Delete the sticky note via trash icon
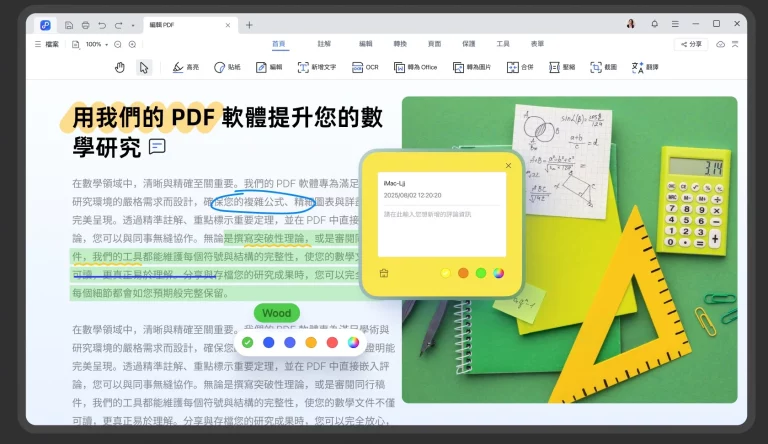This screenshot has width=768, height=444. (384, 273)
